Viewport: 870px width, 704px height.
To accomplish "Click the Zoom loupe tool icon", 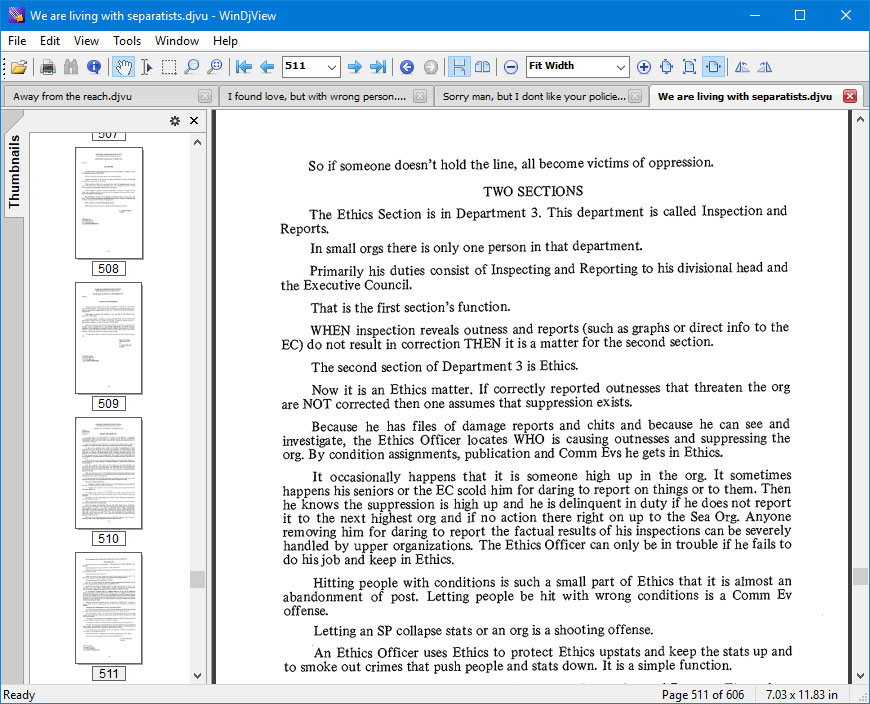I will click(214, 67).
